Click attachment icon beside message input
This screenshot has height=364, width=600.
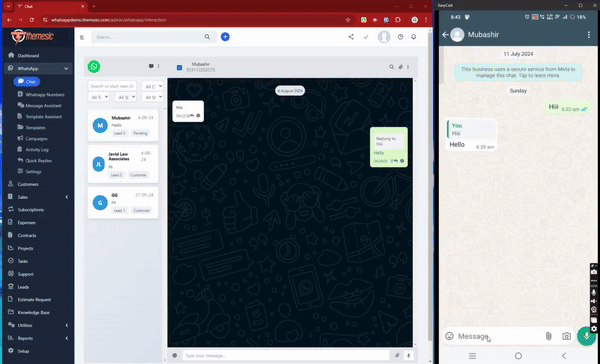397,356
